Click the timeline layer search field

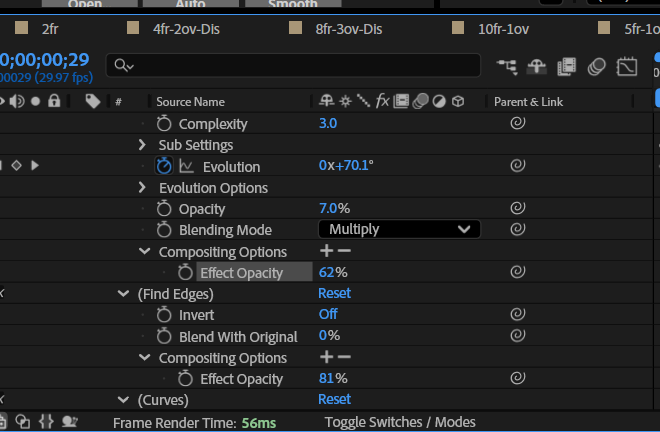300,66
